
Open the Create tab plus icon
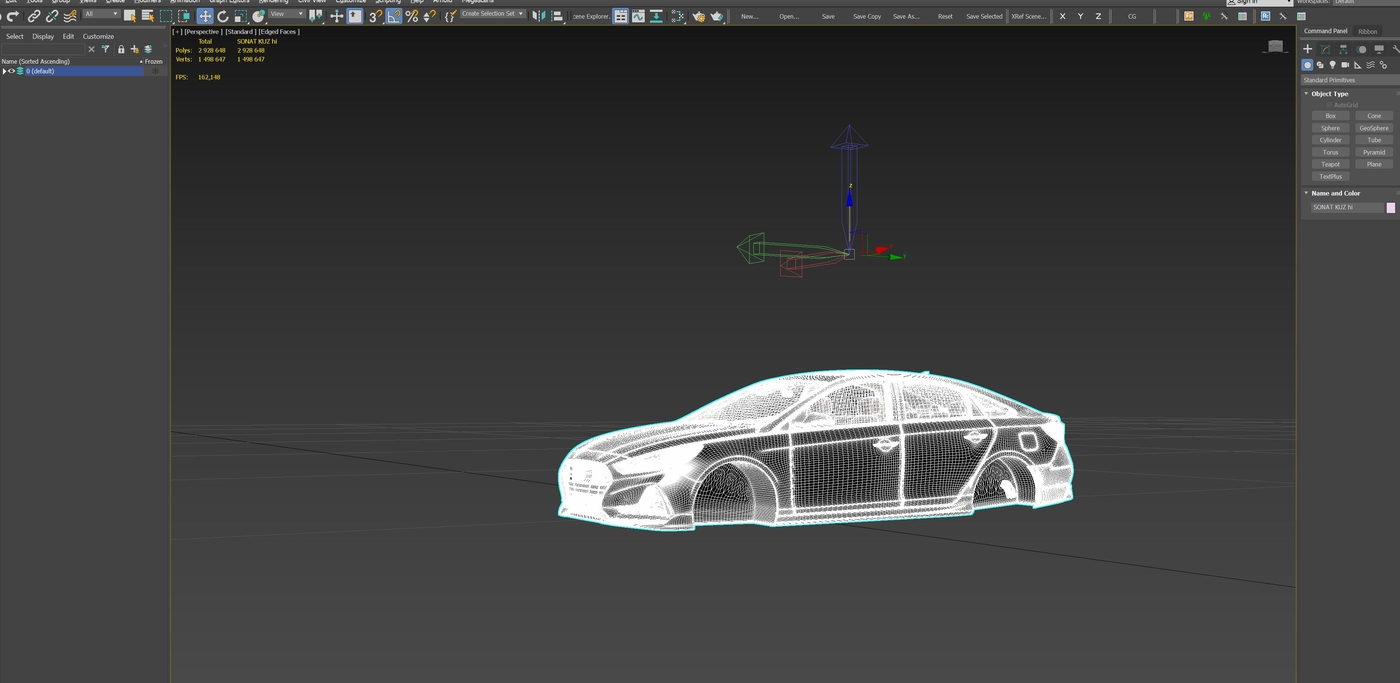1307,49
